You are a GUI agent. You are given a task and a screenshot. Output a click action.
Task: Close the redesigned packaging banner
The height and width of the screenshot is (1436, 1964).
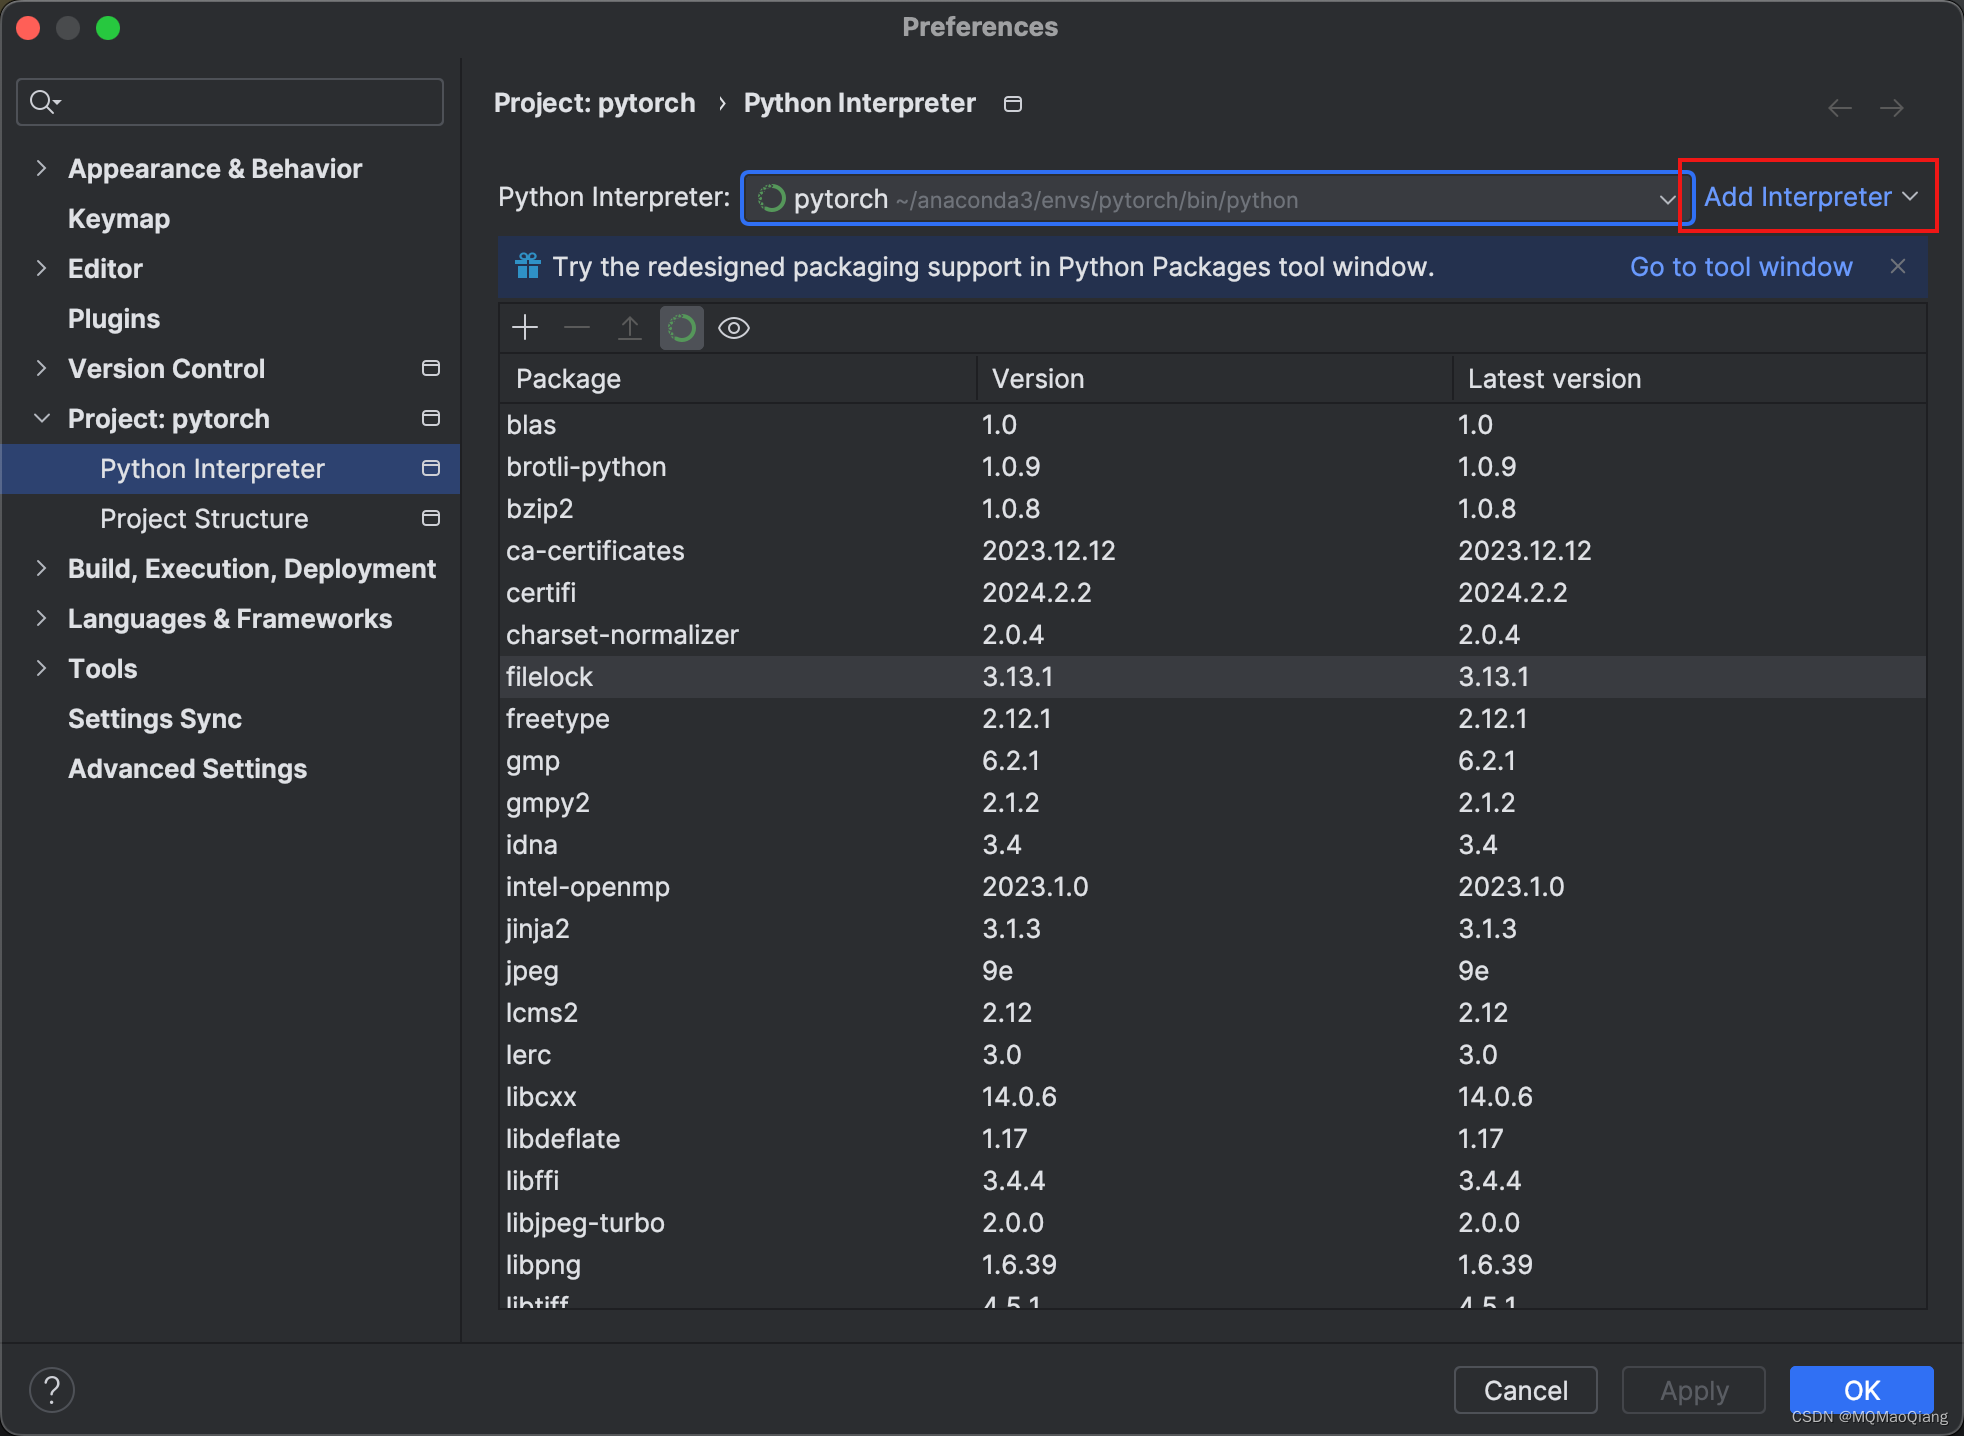[x=1898, y=266]
